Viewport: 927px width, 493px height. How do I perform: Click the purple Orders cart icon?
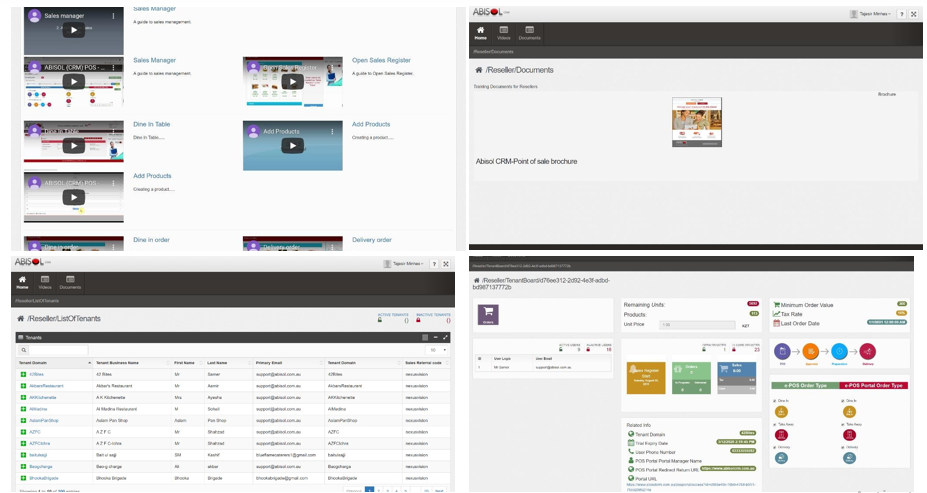coord(488,314)
